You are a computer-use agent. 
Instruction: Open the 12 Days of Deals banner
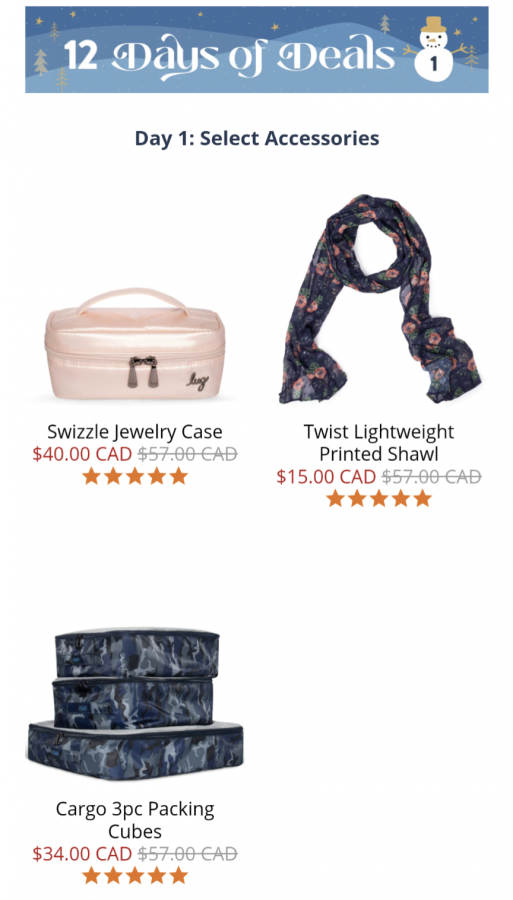(256, 49)
